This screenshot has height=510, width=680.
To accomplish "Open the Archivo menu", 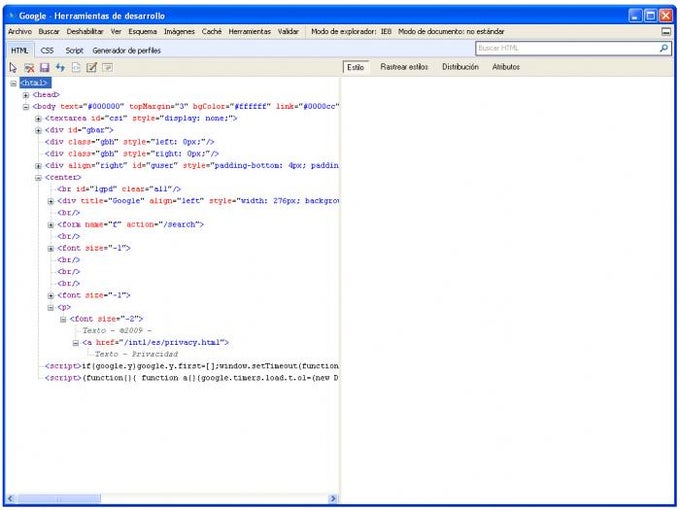I will (20, 32).
